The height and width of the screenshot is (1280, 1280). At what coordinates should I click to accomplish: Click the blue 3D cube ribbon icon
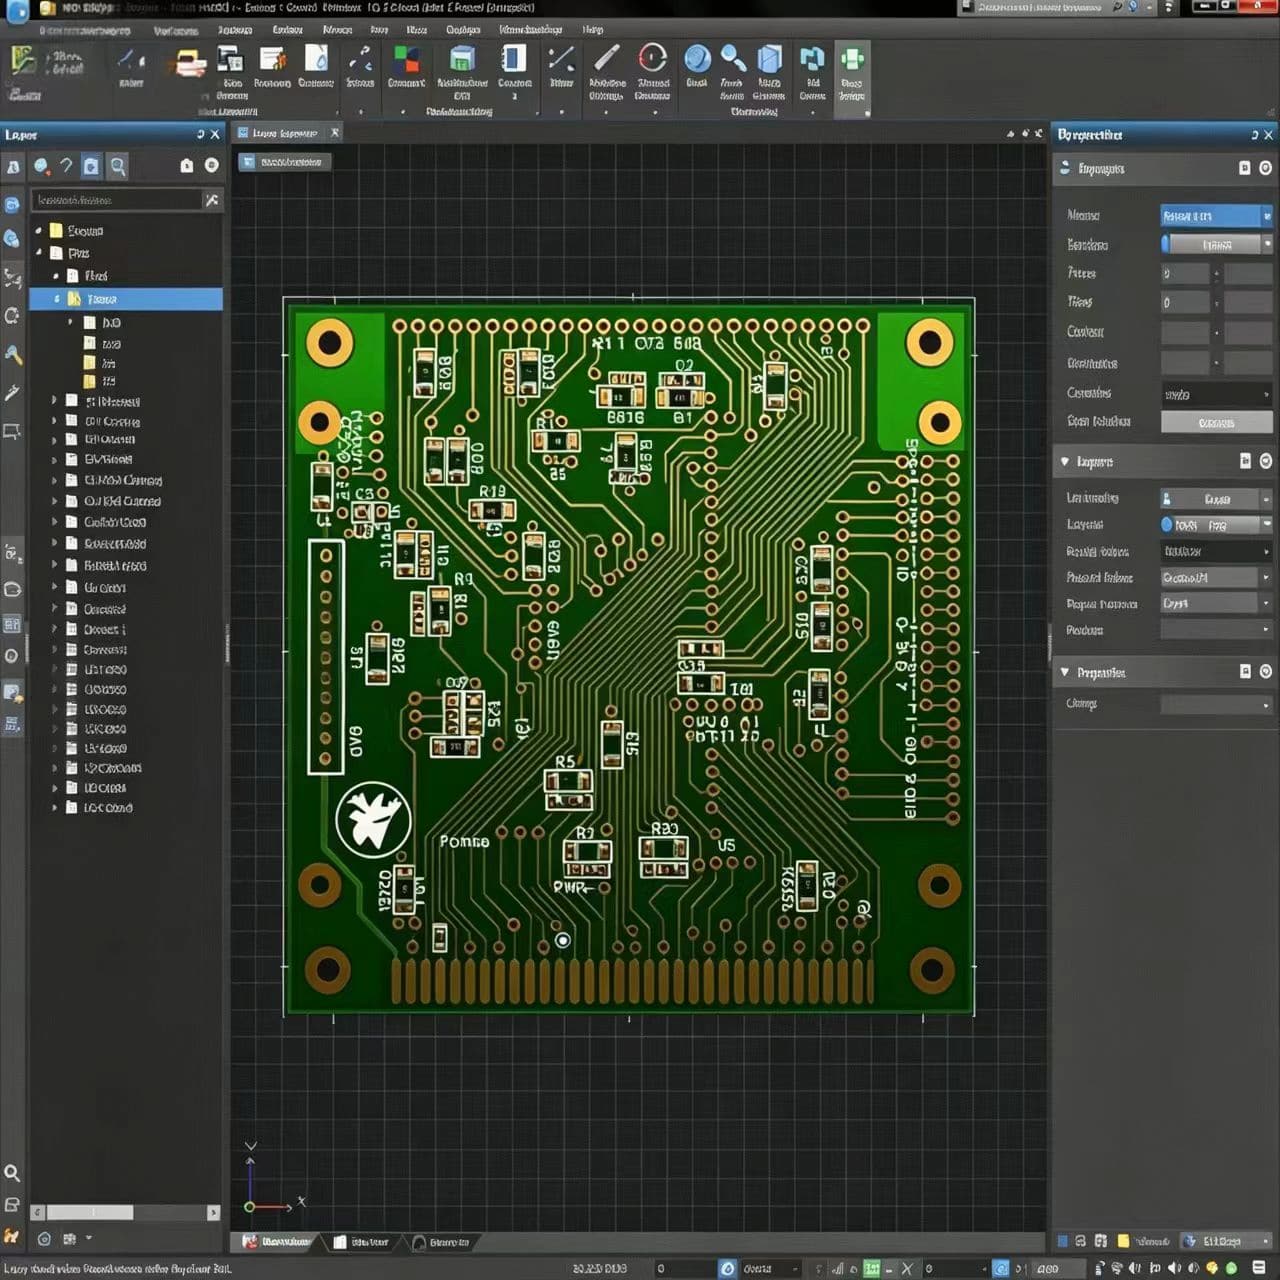[x=769, y=59]
